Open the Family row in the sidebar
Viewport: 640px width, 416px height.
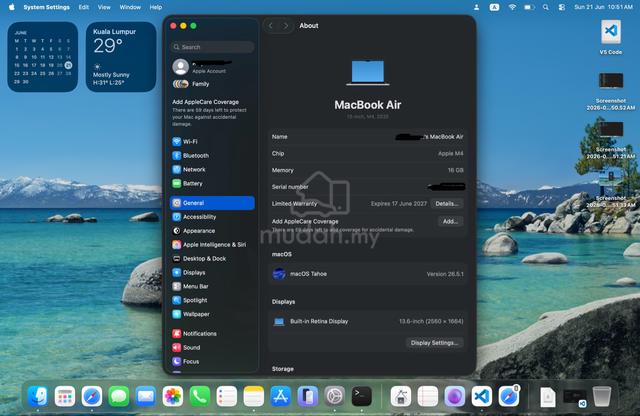212,84
